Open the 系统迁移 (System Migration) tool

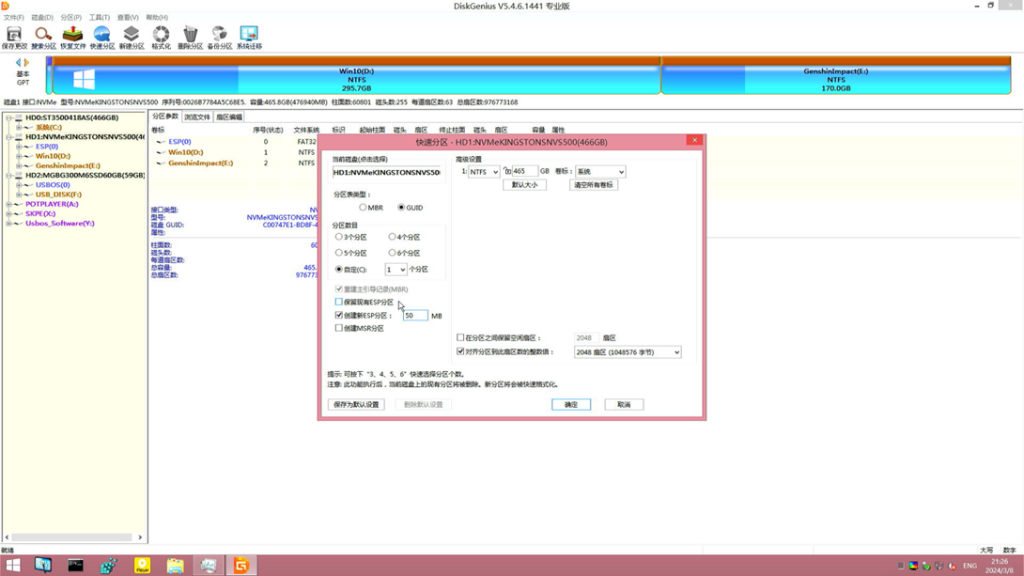click(249, 38)
